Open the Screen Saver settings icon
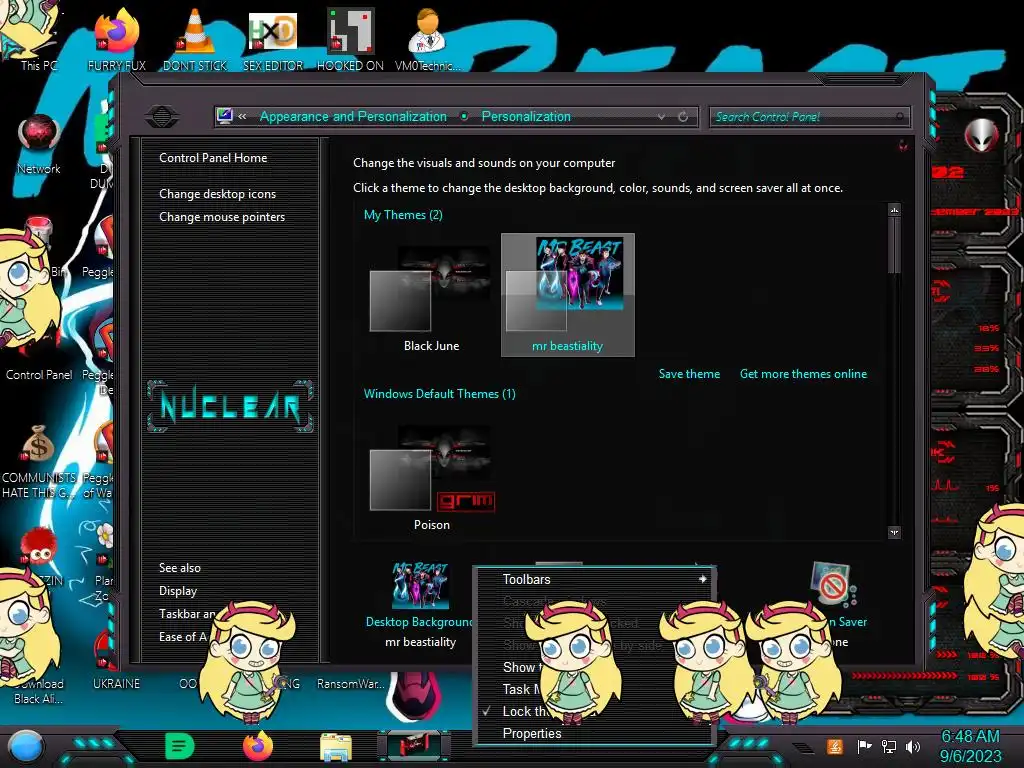Image resolution: width=1024 pixels, height=768 pixels. point(832,584)
